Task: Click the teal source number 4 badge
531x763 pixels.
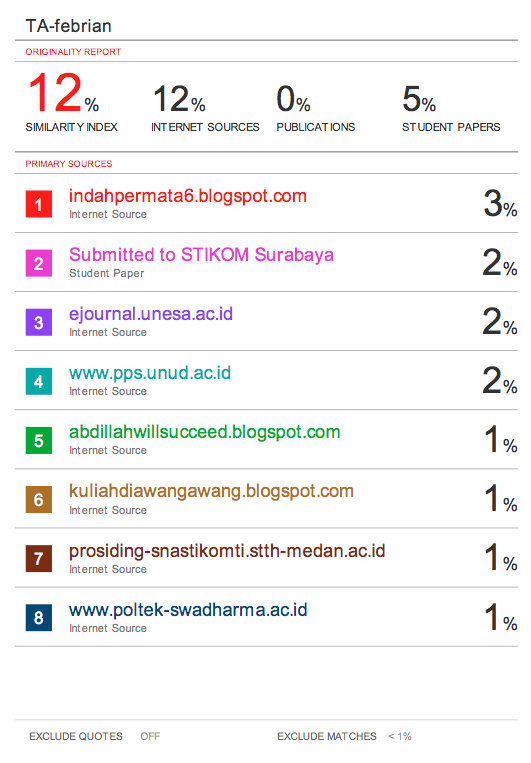Action: (x=38, y=381)
